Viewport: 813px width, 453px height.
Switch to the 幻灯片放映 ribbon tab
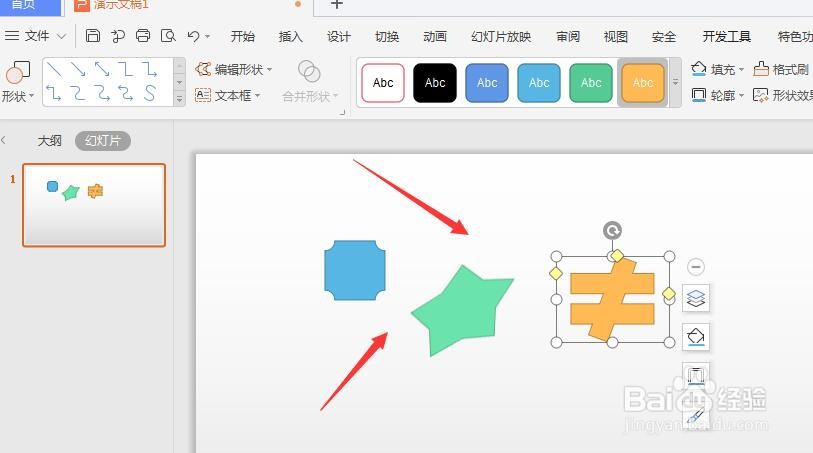coord(501,36)
